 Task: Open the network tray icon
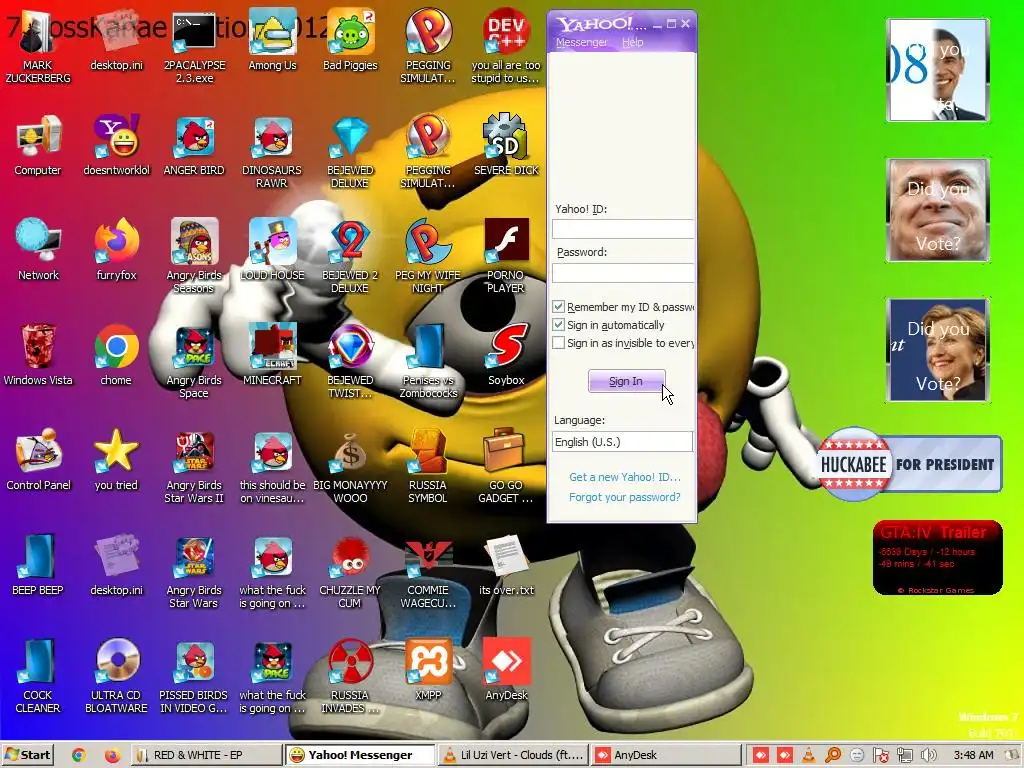click(904, 756)
